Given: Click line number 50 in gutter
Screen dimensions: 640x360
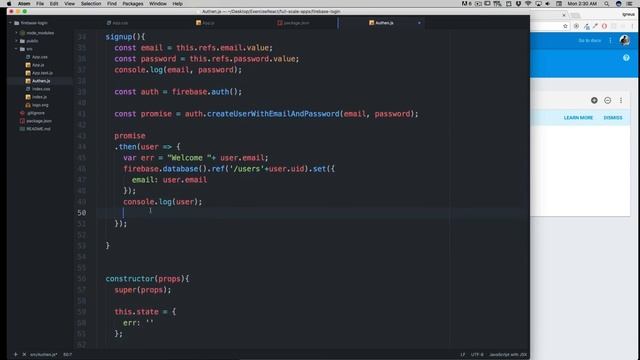Looking at the screenshot, I should pyautogui.click(x=81, y=213).
